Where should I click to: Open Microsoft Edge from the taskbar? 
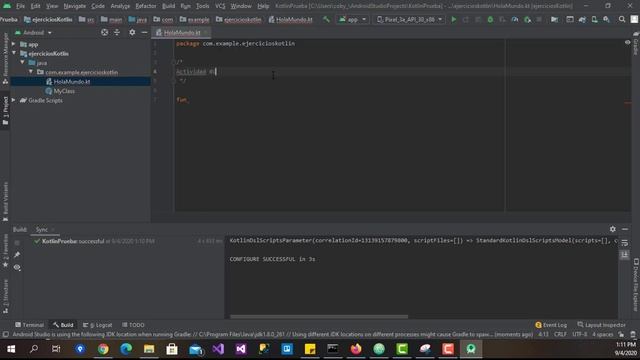(126, 349)
